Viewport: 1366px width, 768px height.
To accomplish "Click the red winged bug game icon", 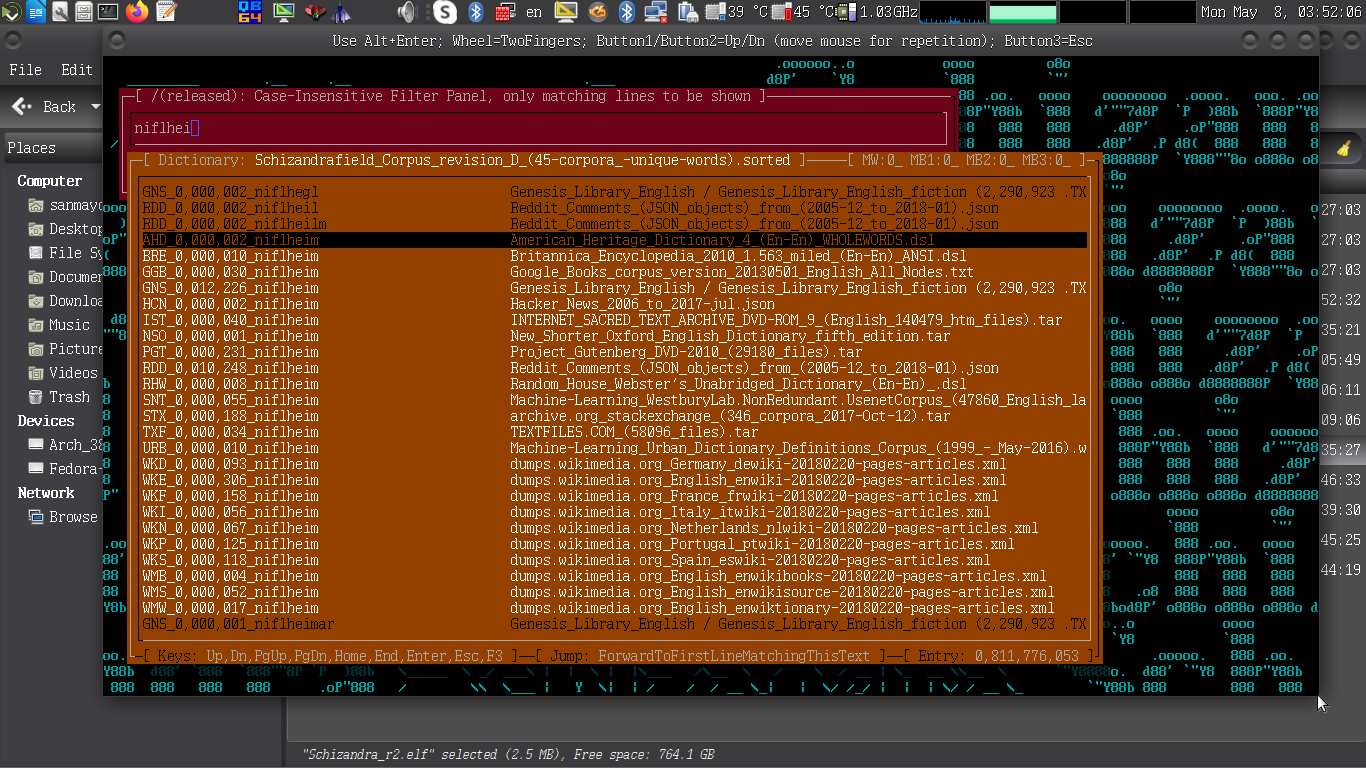I will click(314, 12).
